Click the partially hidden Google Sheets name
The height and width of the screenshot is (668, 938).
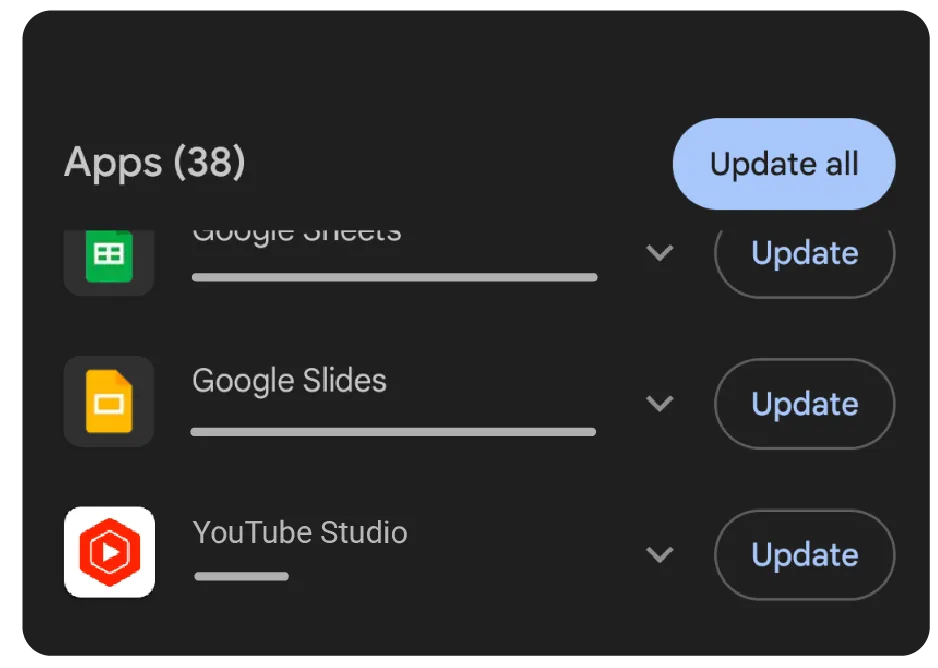click(296, 236)
